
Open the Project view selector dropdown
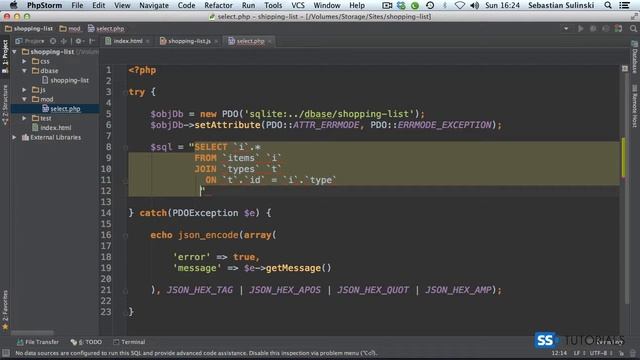(x=30, y=41)
